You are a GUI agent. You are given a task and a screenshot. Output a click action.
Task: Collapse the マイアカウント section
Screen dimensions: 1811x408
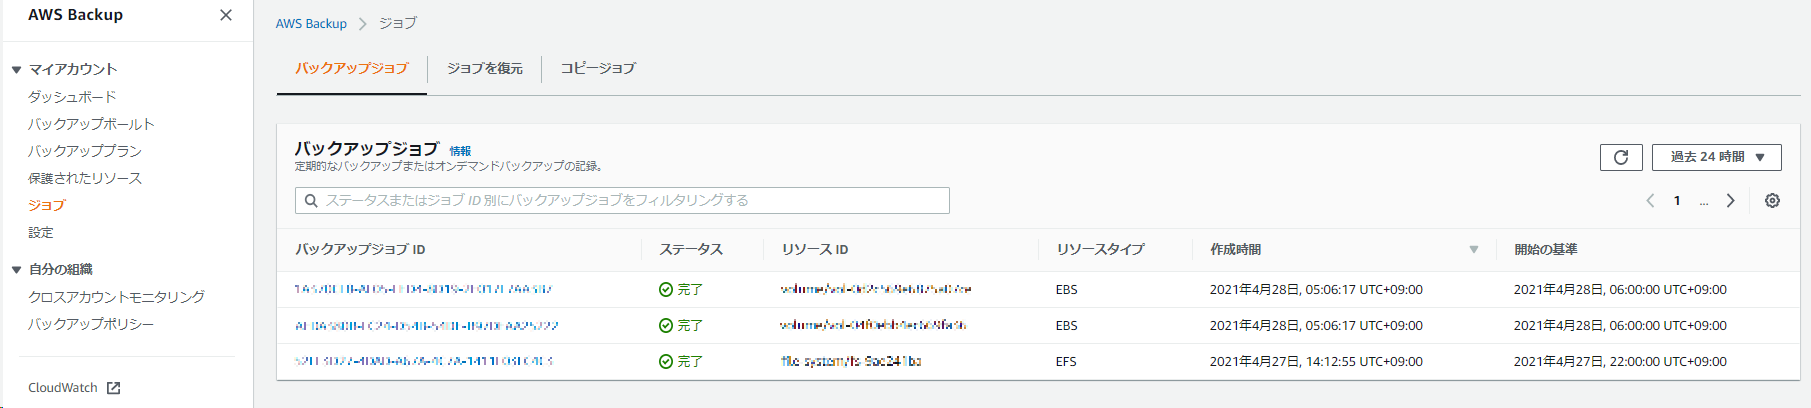pos(17,70)
